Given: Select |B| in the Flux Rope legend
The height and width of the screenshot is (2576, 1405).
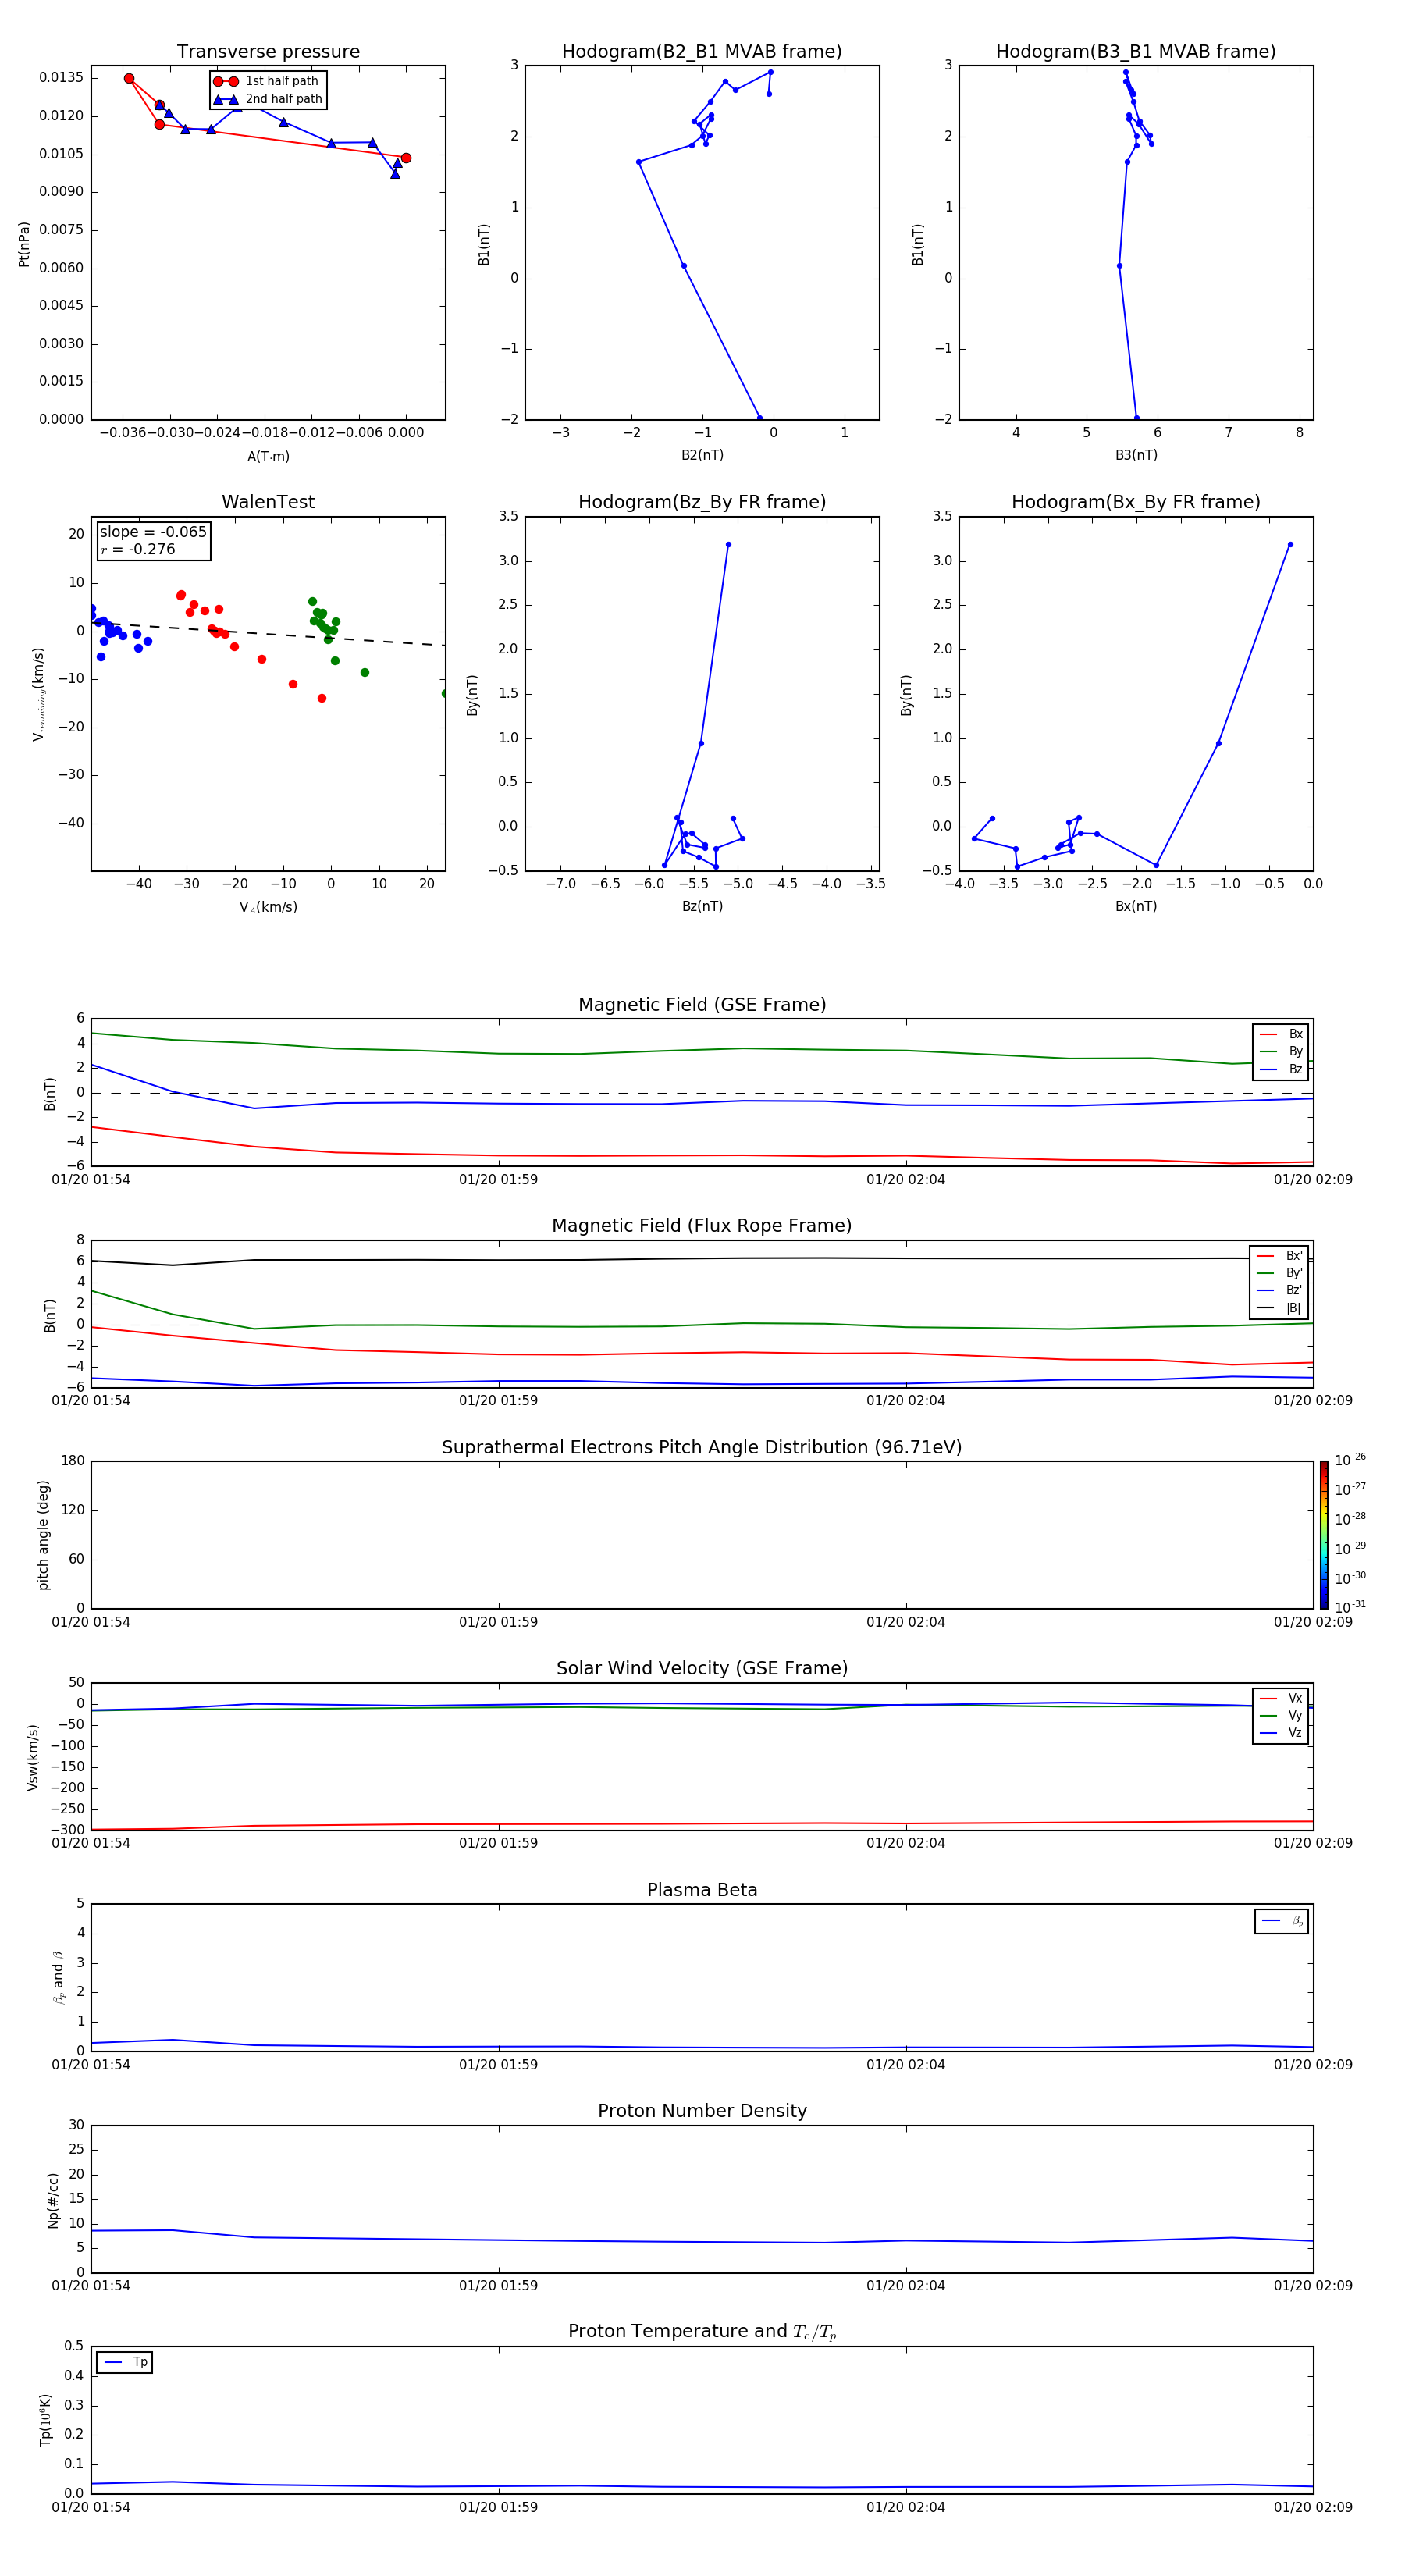Looking at the screenshot, I should (x=1279, y=1308).
